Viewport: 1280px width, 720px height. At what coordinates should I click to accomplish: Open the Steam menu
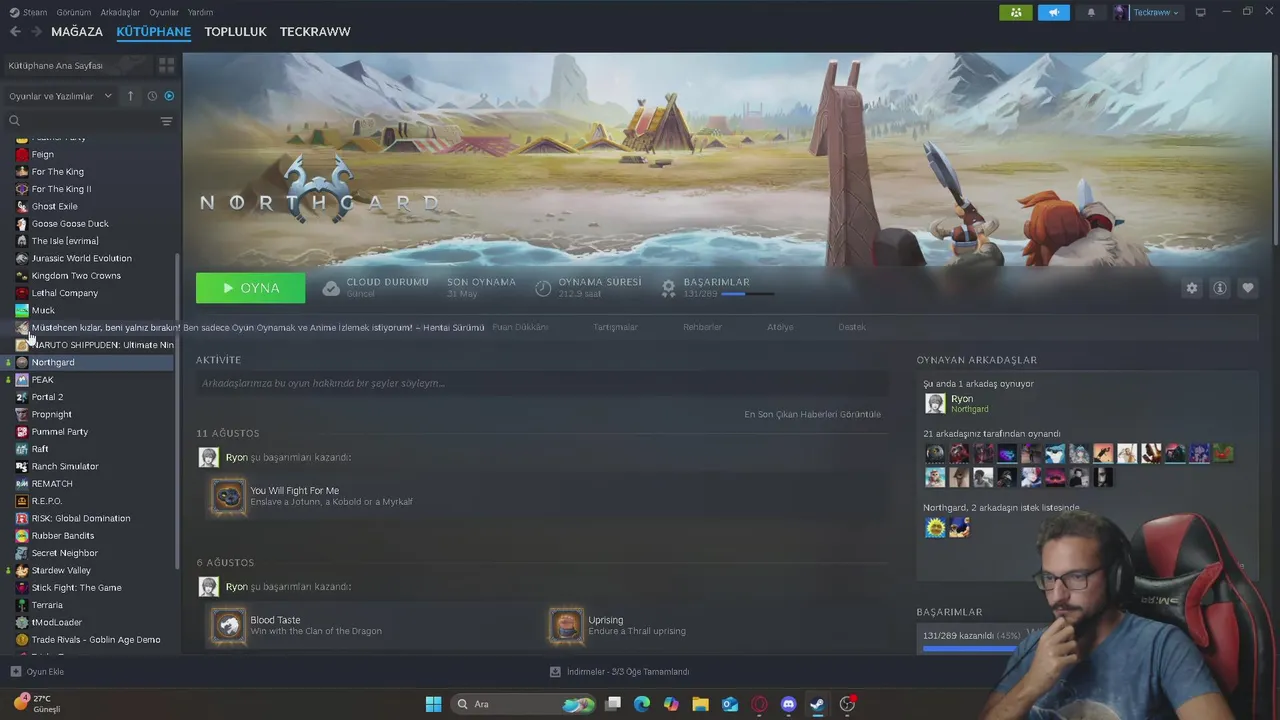(x=29, y=12)
